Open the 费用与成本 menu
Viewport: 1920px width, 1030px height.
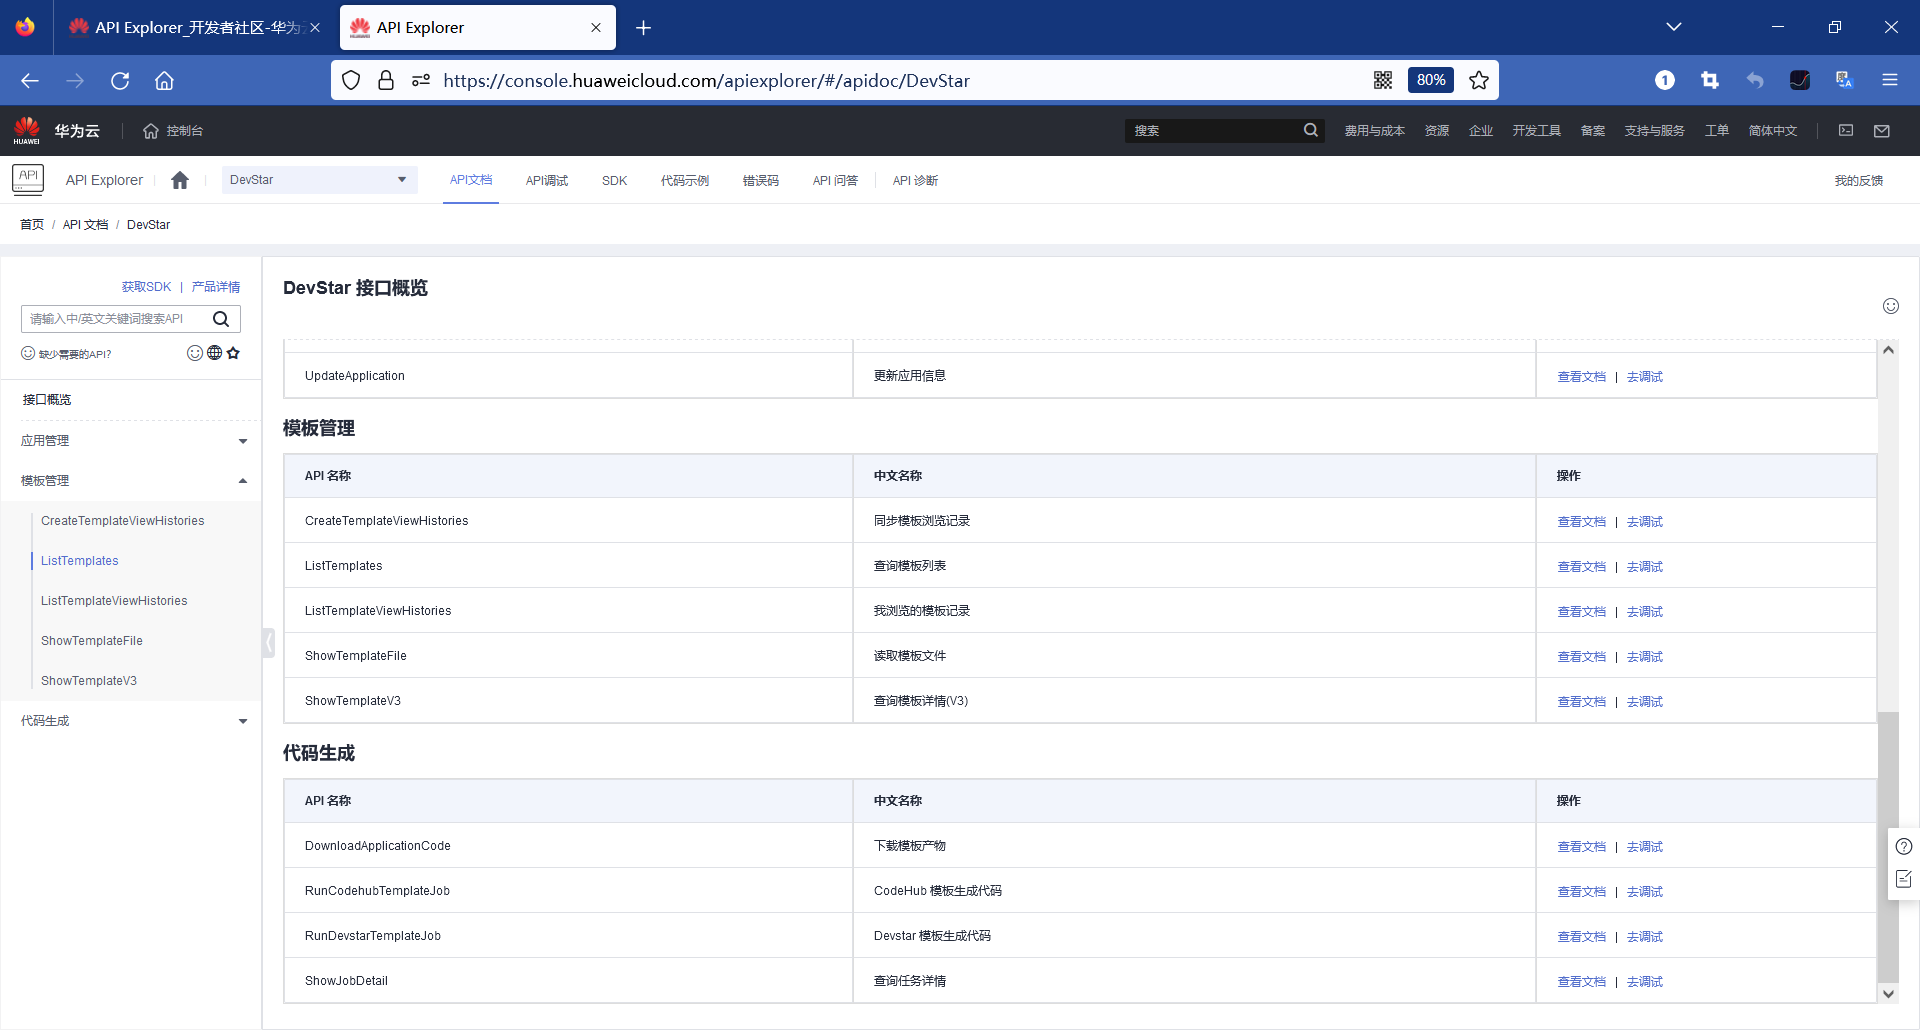coord(1374,131)
